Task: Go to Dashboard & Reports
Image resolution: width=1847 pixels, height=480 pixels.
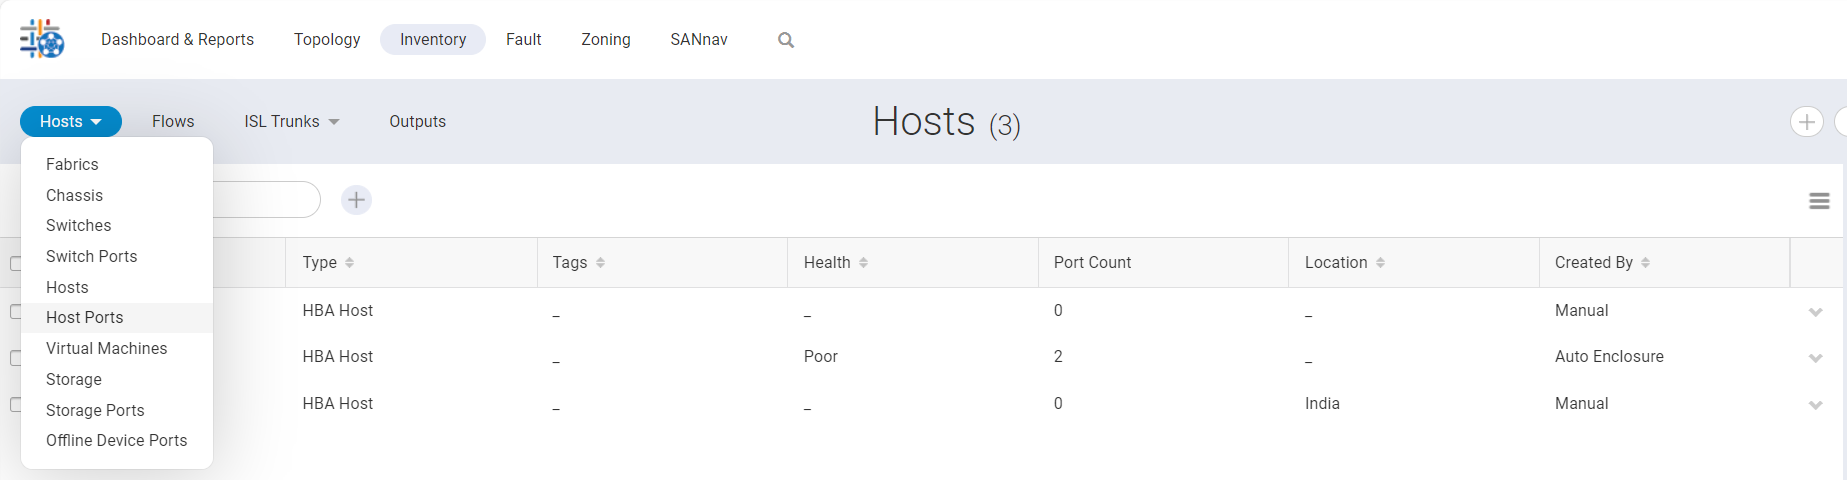Action: point(177,40)
